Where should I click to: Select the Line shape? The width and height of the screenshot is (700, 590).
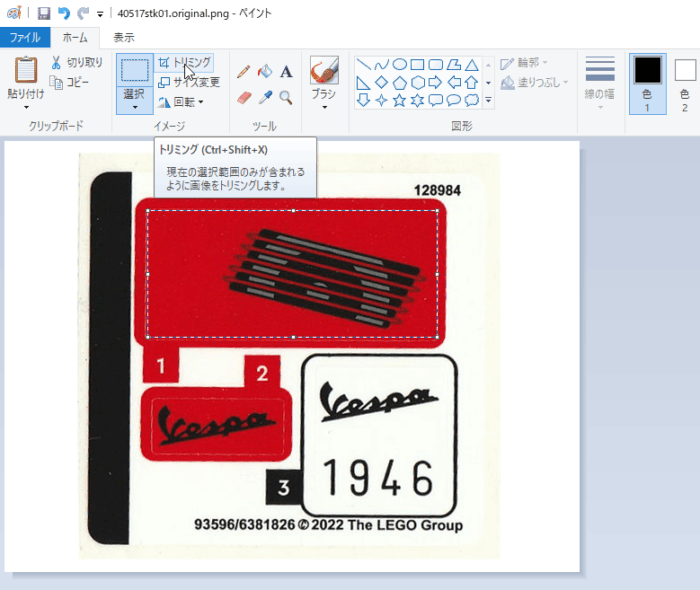[364, 65]
